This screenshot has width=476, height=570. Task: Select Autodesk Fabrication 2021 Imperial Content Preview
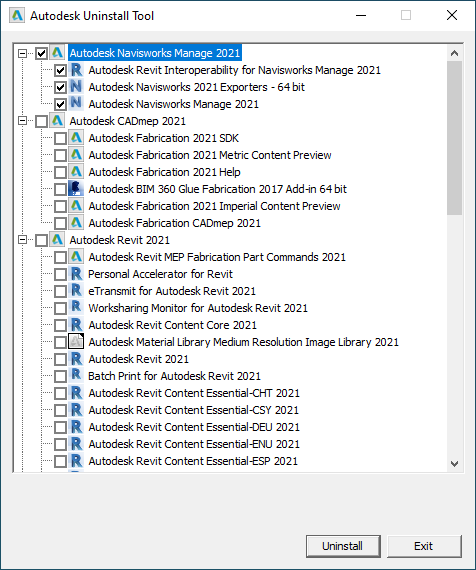pos(215,206)
